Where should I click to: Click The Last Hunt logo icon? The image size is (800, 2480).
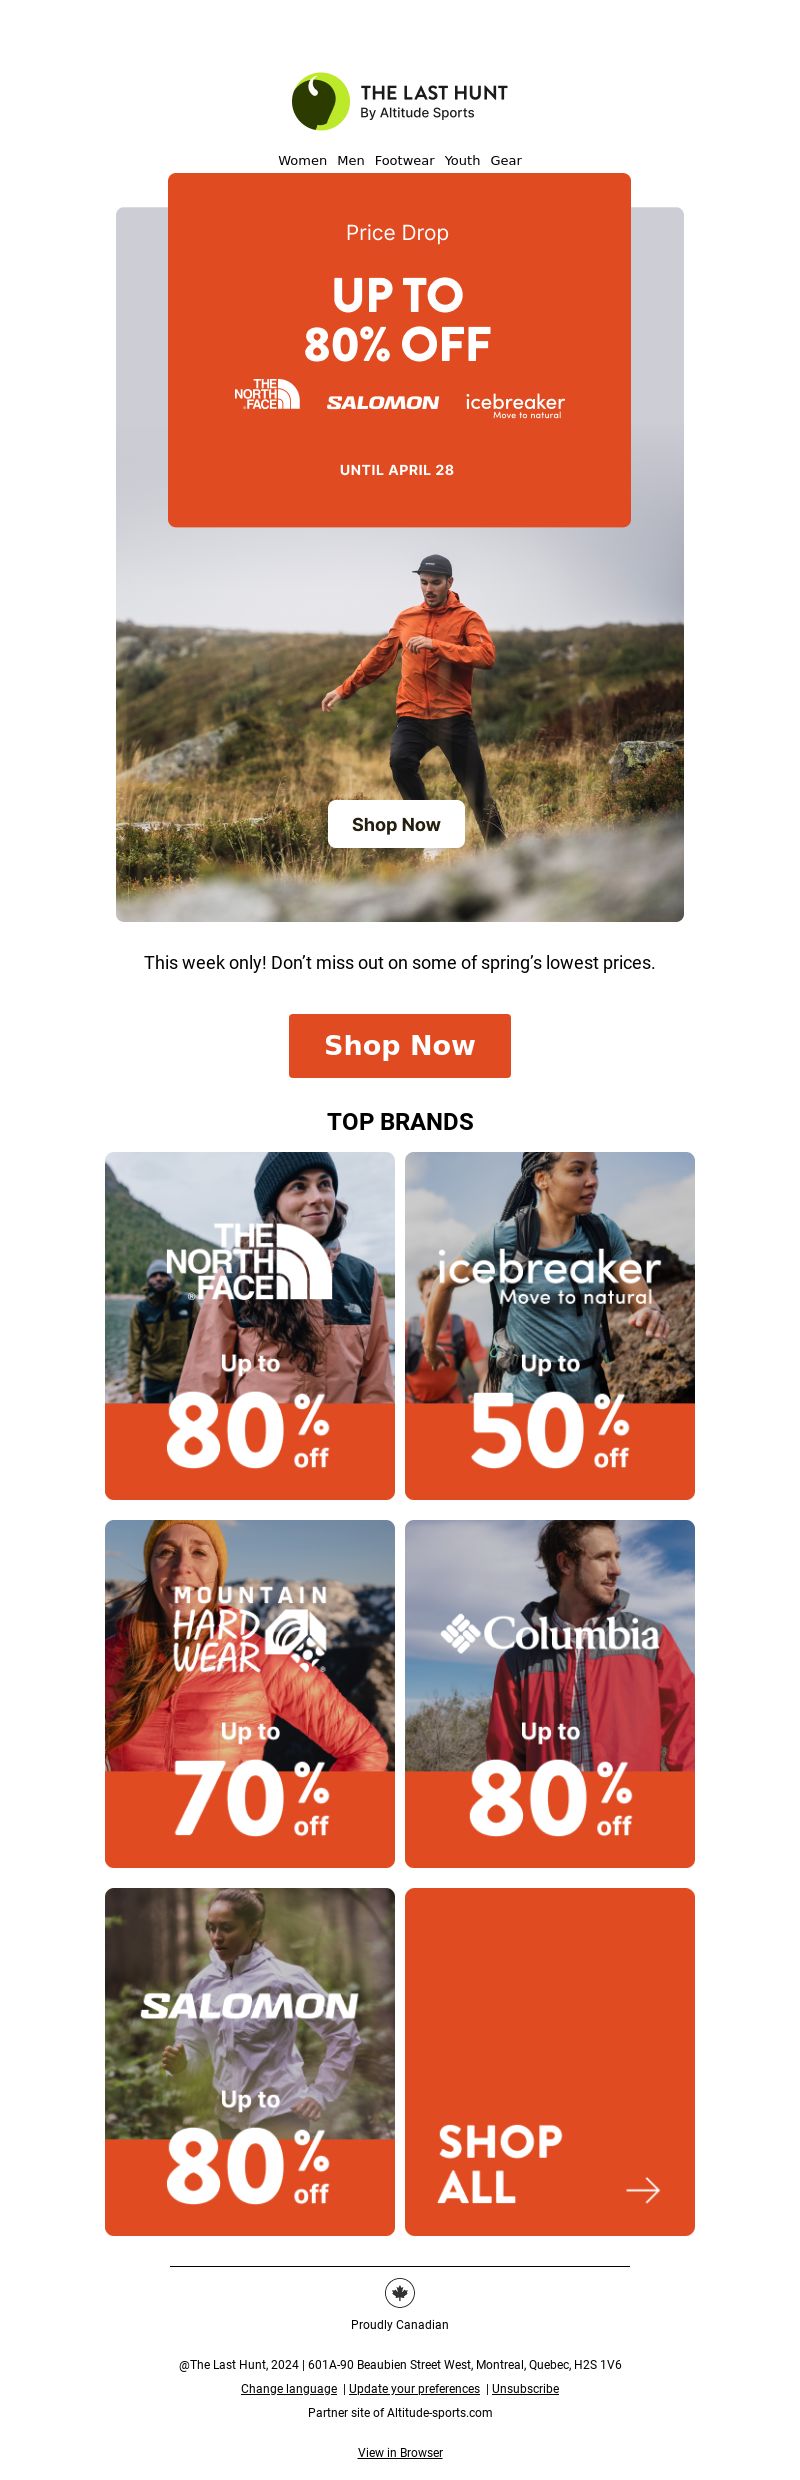coord(321,101)
